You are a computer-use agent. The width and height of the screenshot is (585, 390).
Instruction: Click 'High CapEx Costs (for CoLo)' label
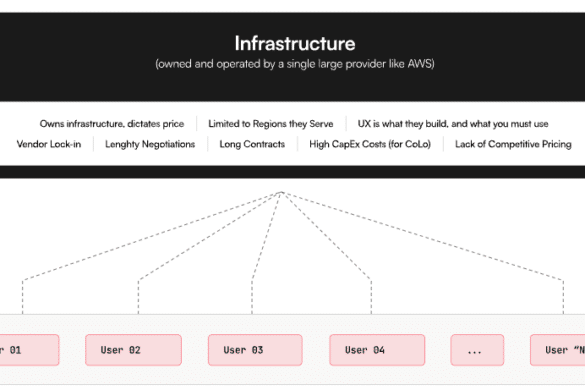click(x=370, y=144)
